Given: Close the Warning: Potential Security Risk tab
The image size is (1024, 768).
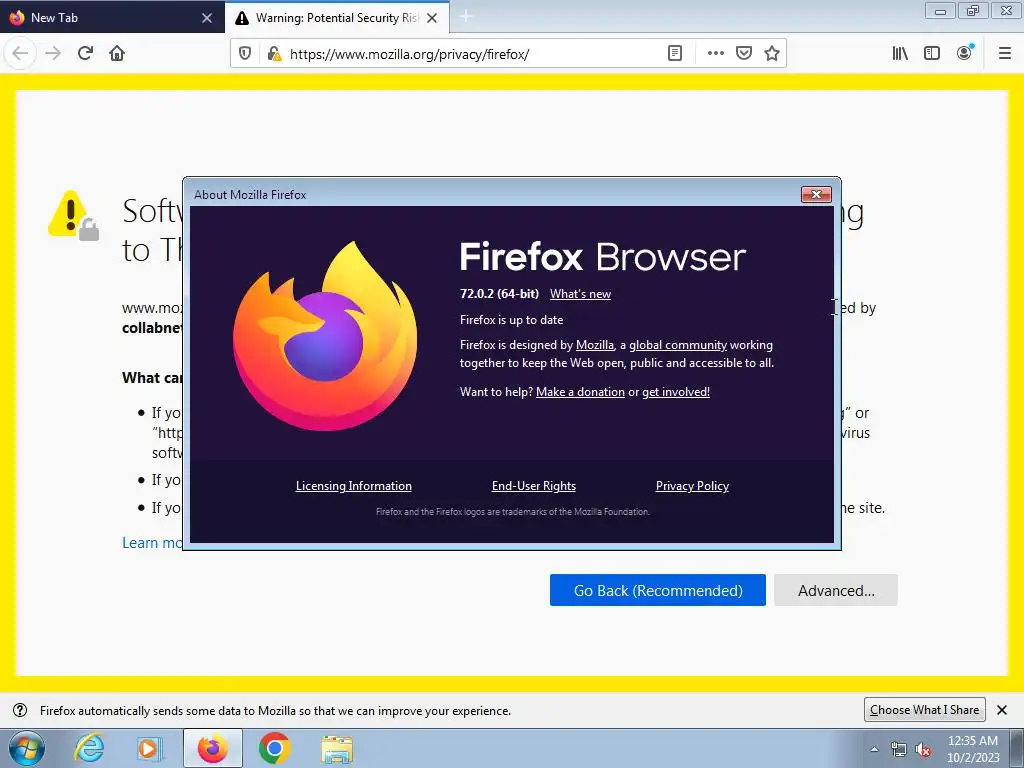Looking at the screenshot, I should tap(432, 18).
